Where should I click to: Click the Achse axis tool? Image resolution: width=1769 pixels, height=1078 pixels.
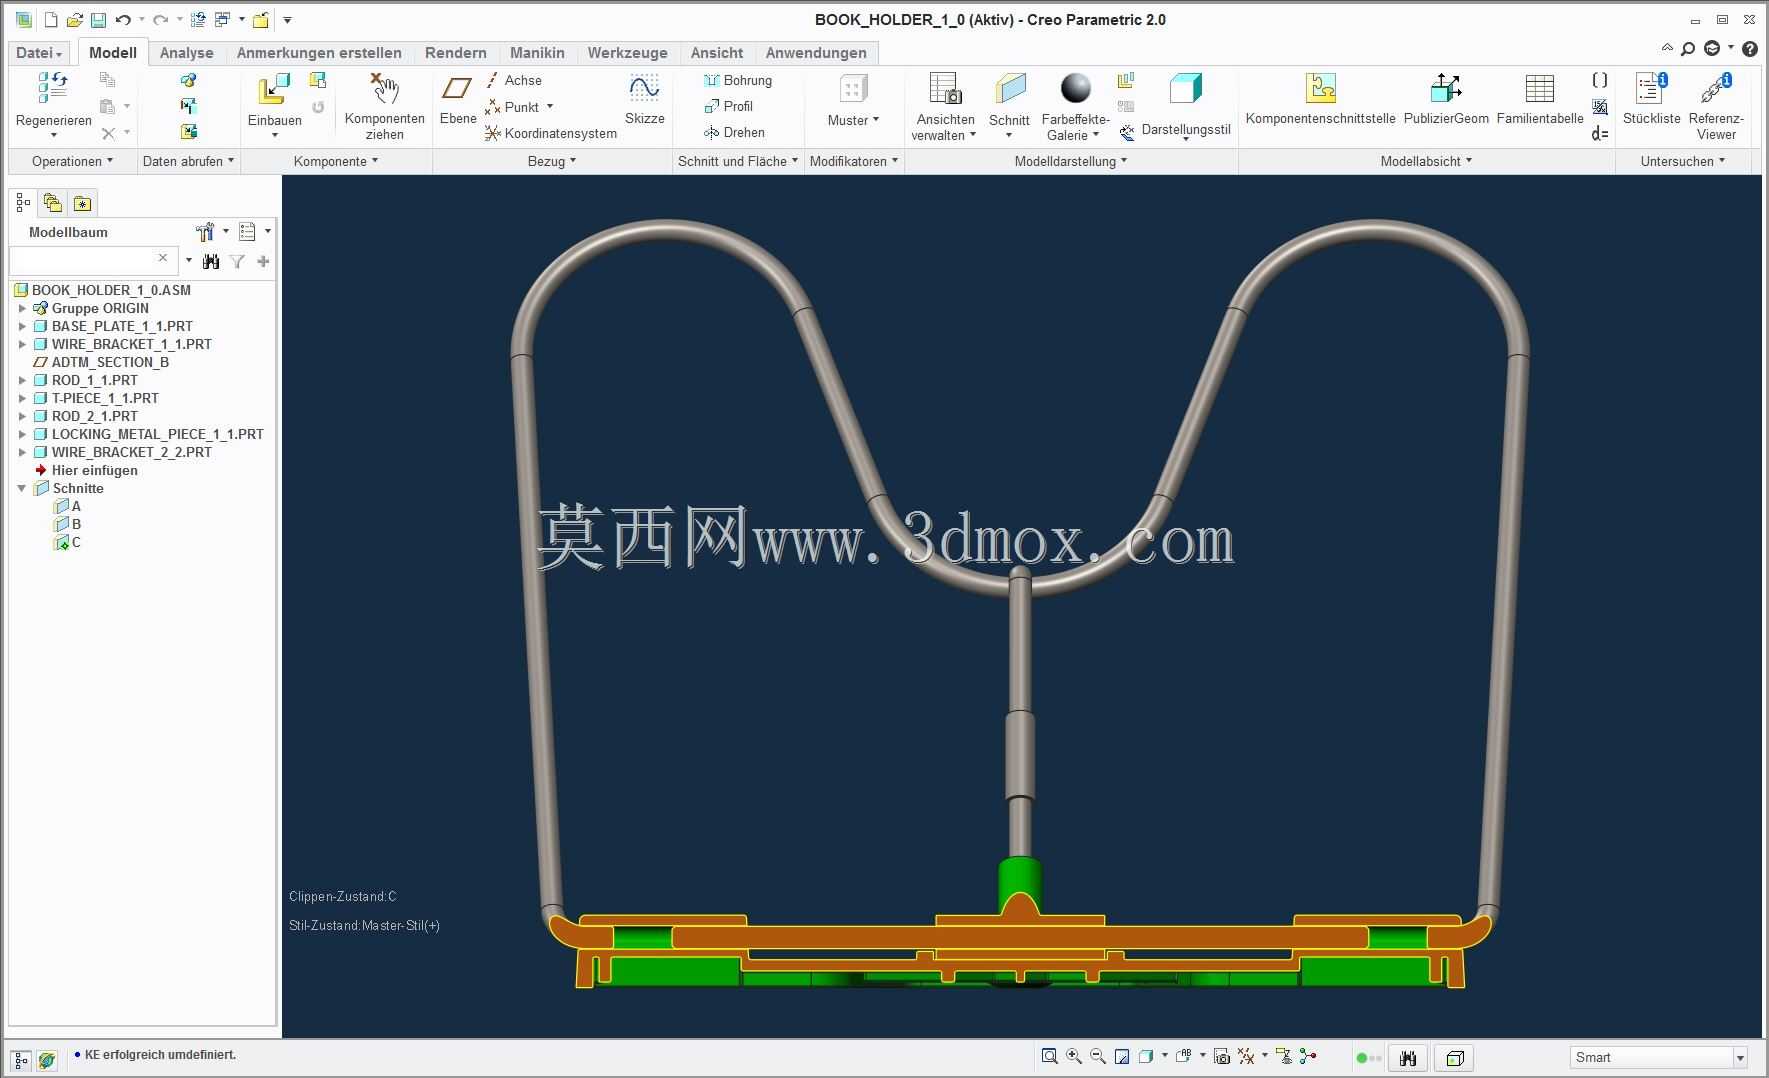point(514,80)
